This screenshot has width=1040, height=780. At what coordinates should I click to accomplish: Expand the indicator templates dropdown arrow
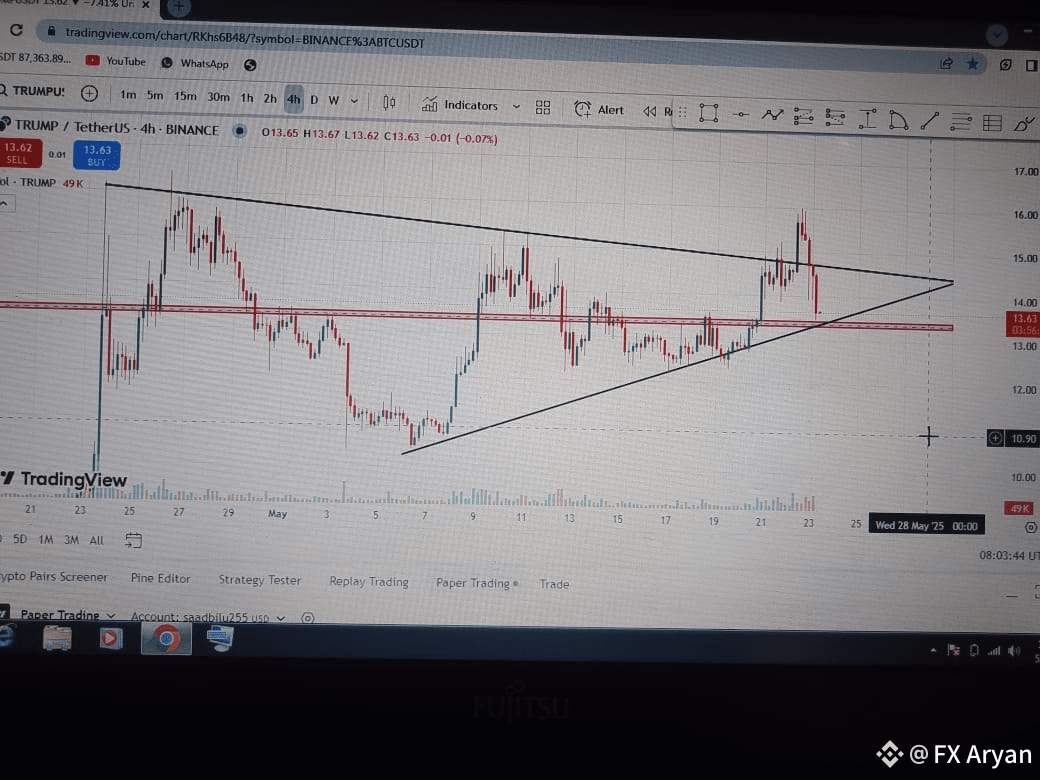(x=516, y=106)
